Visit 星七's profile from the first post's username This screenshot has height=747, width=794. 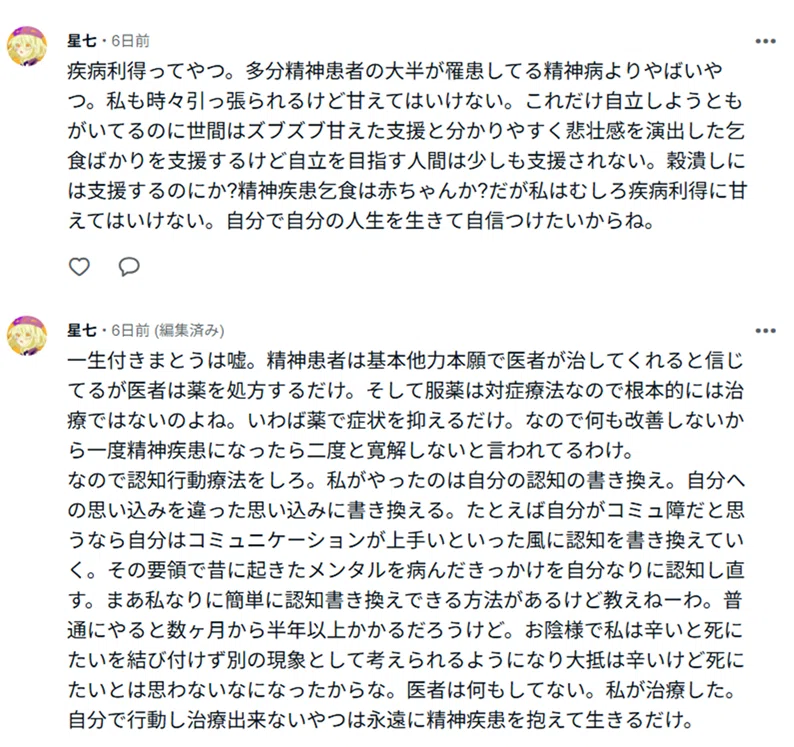82,41
